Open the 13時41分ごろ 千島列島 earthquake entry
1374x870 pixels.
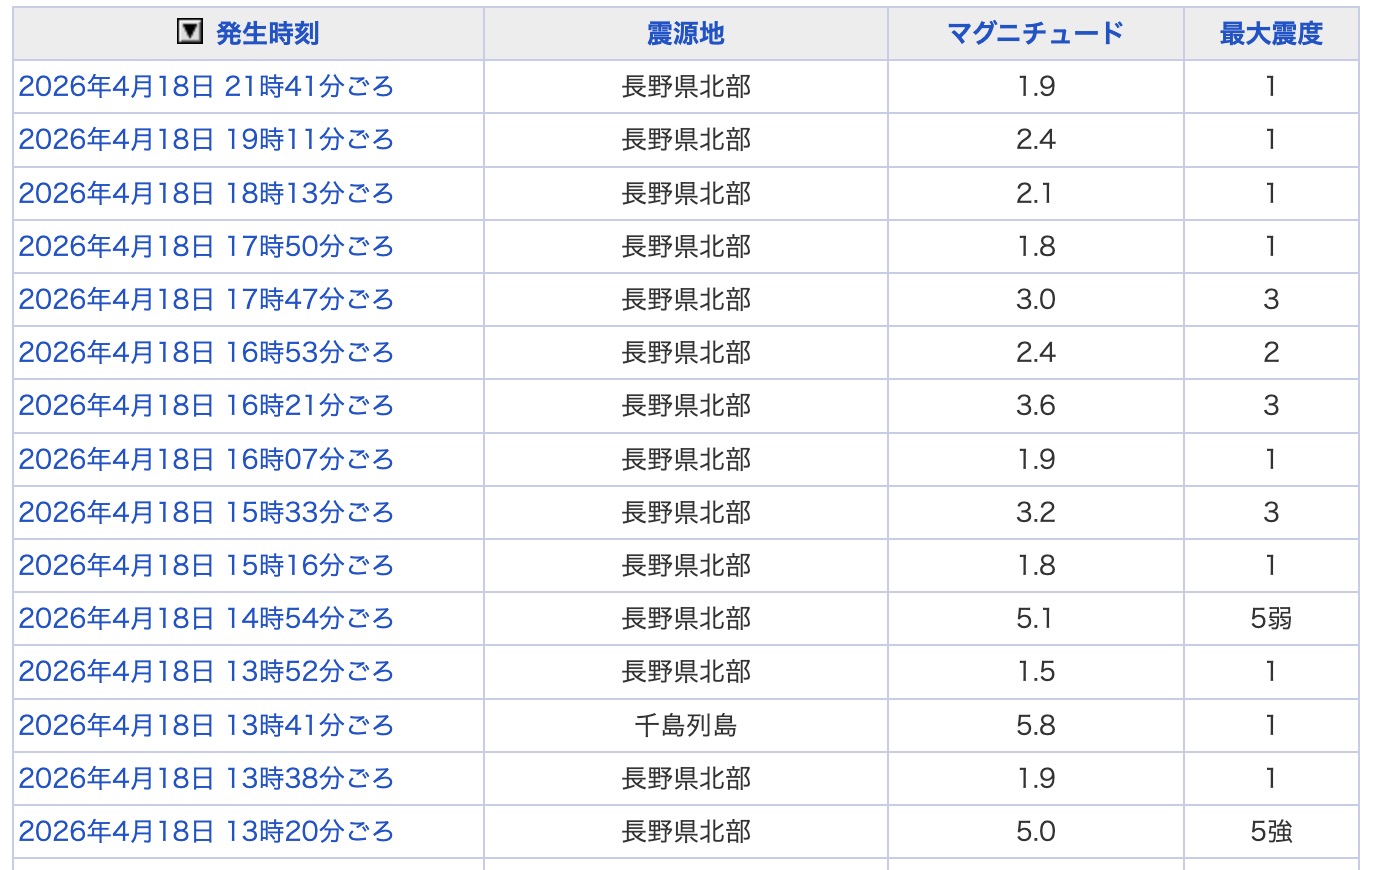(206, 725)
